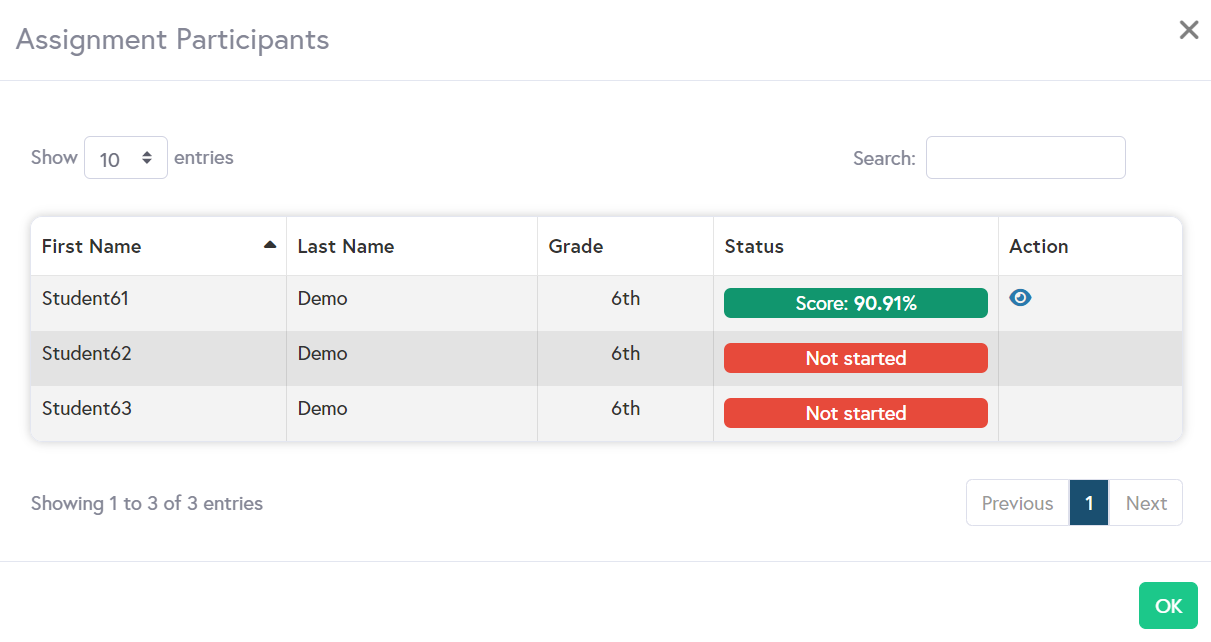Click Student63's 6th grade cell

point(625,408)
